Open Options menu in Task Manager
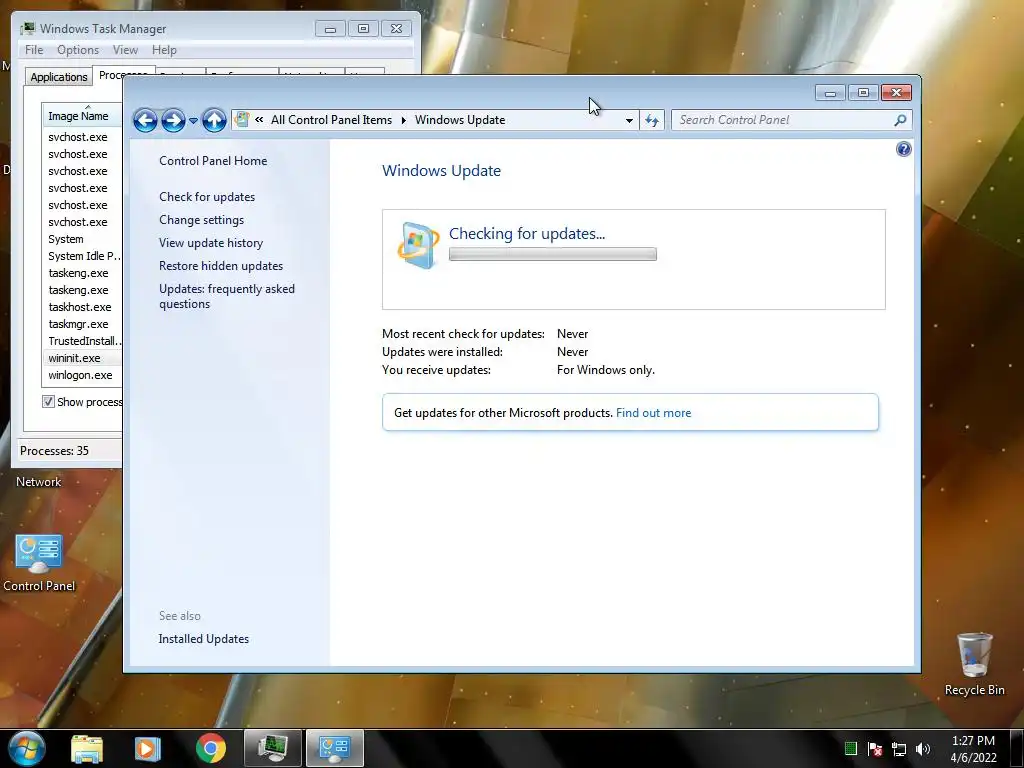Image resolution: width=1024 pixels, height=768 pixels. 78,50
